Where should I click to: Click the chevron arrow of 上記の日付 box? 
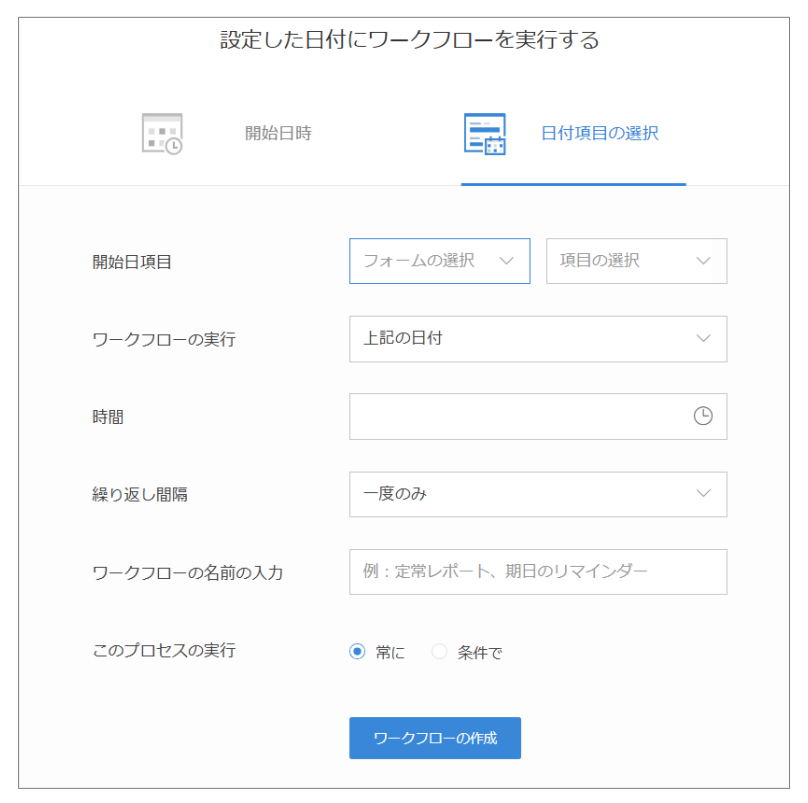(703, 338)
